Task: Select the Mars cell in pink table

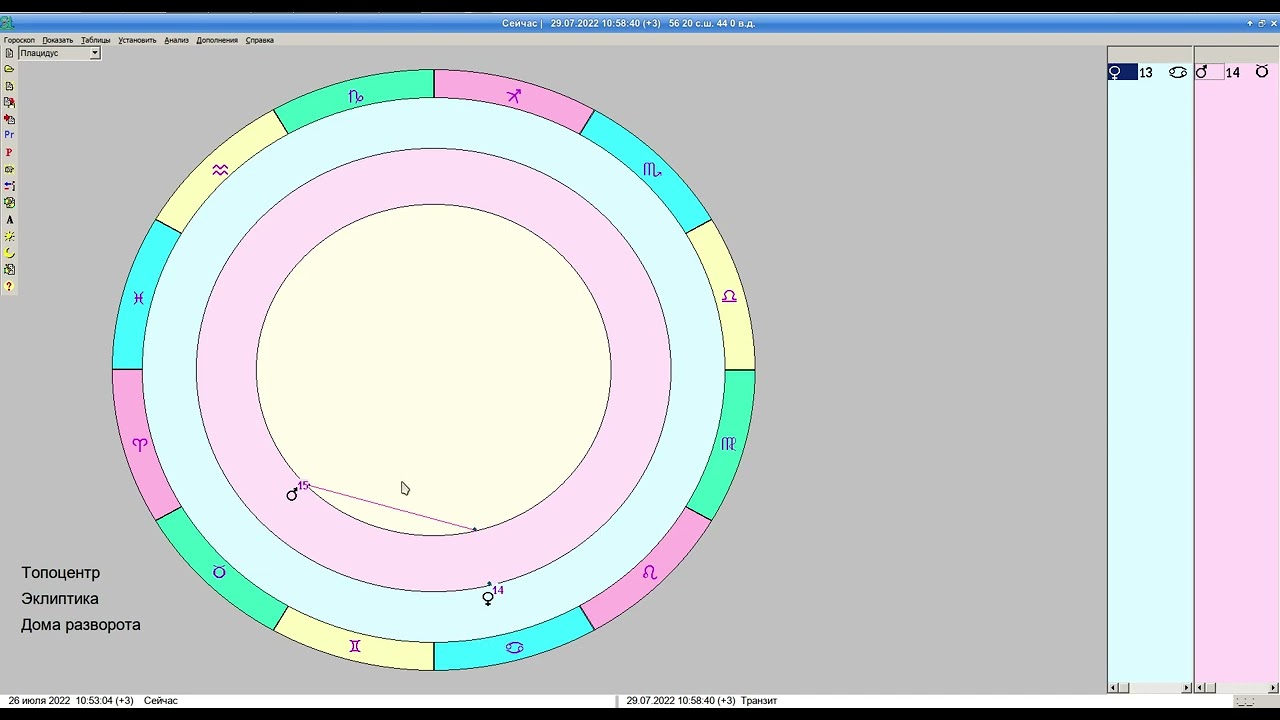Action: pyautogui.click(x=1209, y=72)
